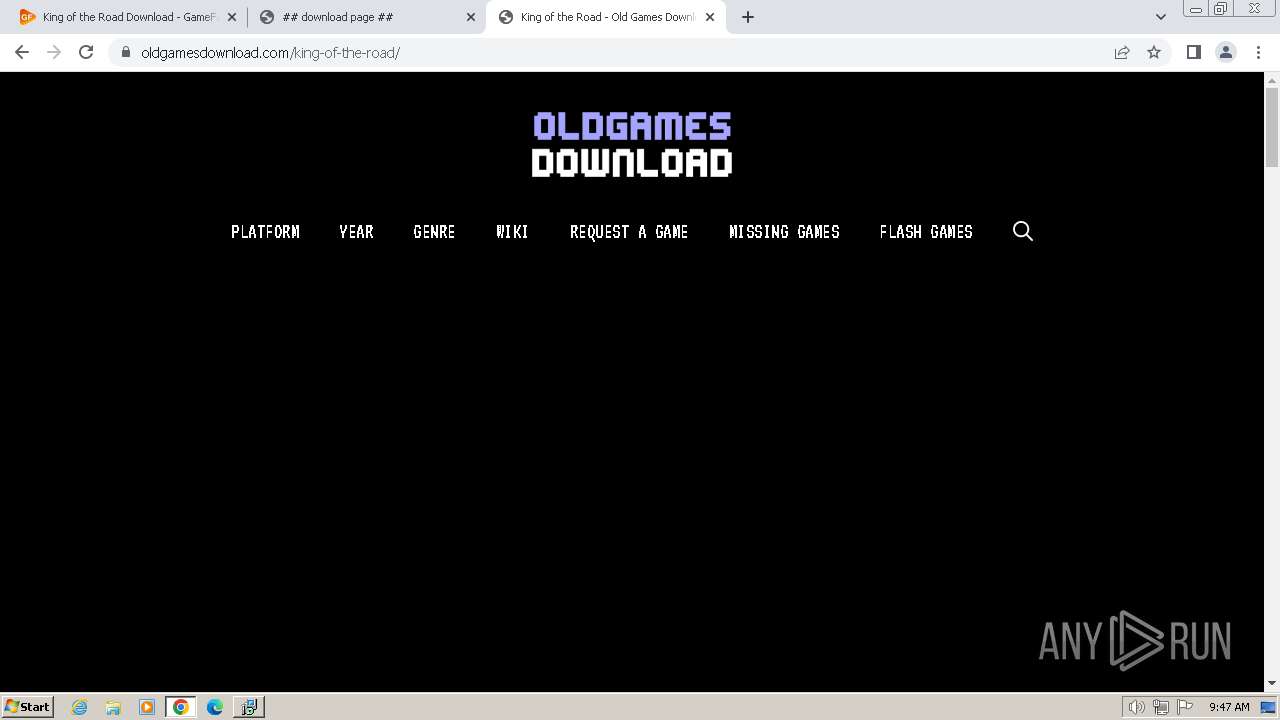The width and height of the screenshot is (1280, 720).
Task: Launch Internet Explorer from taskbar
Action: pyautogui.click(x=79, y=707)
